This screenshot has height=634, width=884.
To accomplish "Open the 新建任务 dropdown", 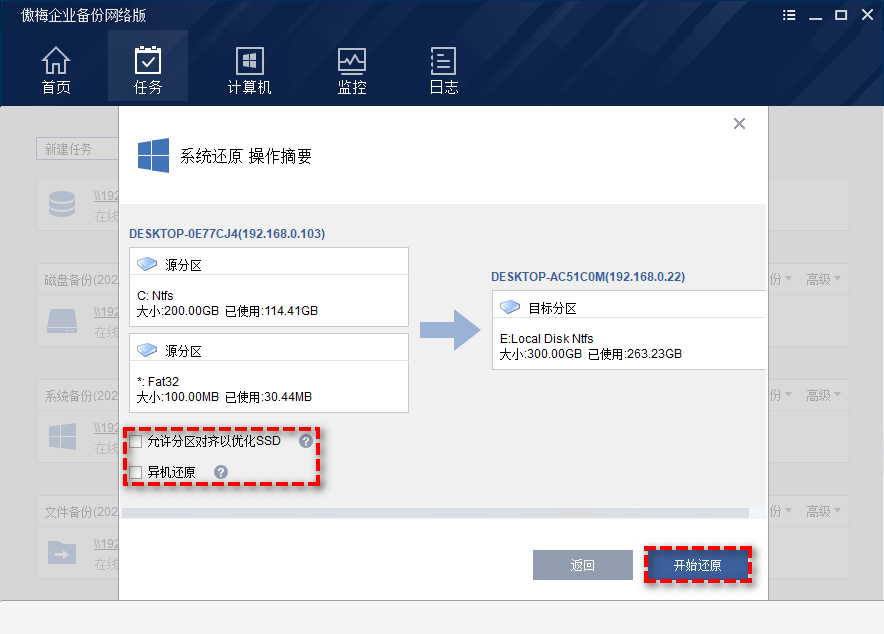I will tap(76, 149).
